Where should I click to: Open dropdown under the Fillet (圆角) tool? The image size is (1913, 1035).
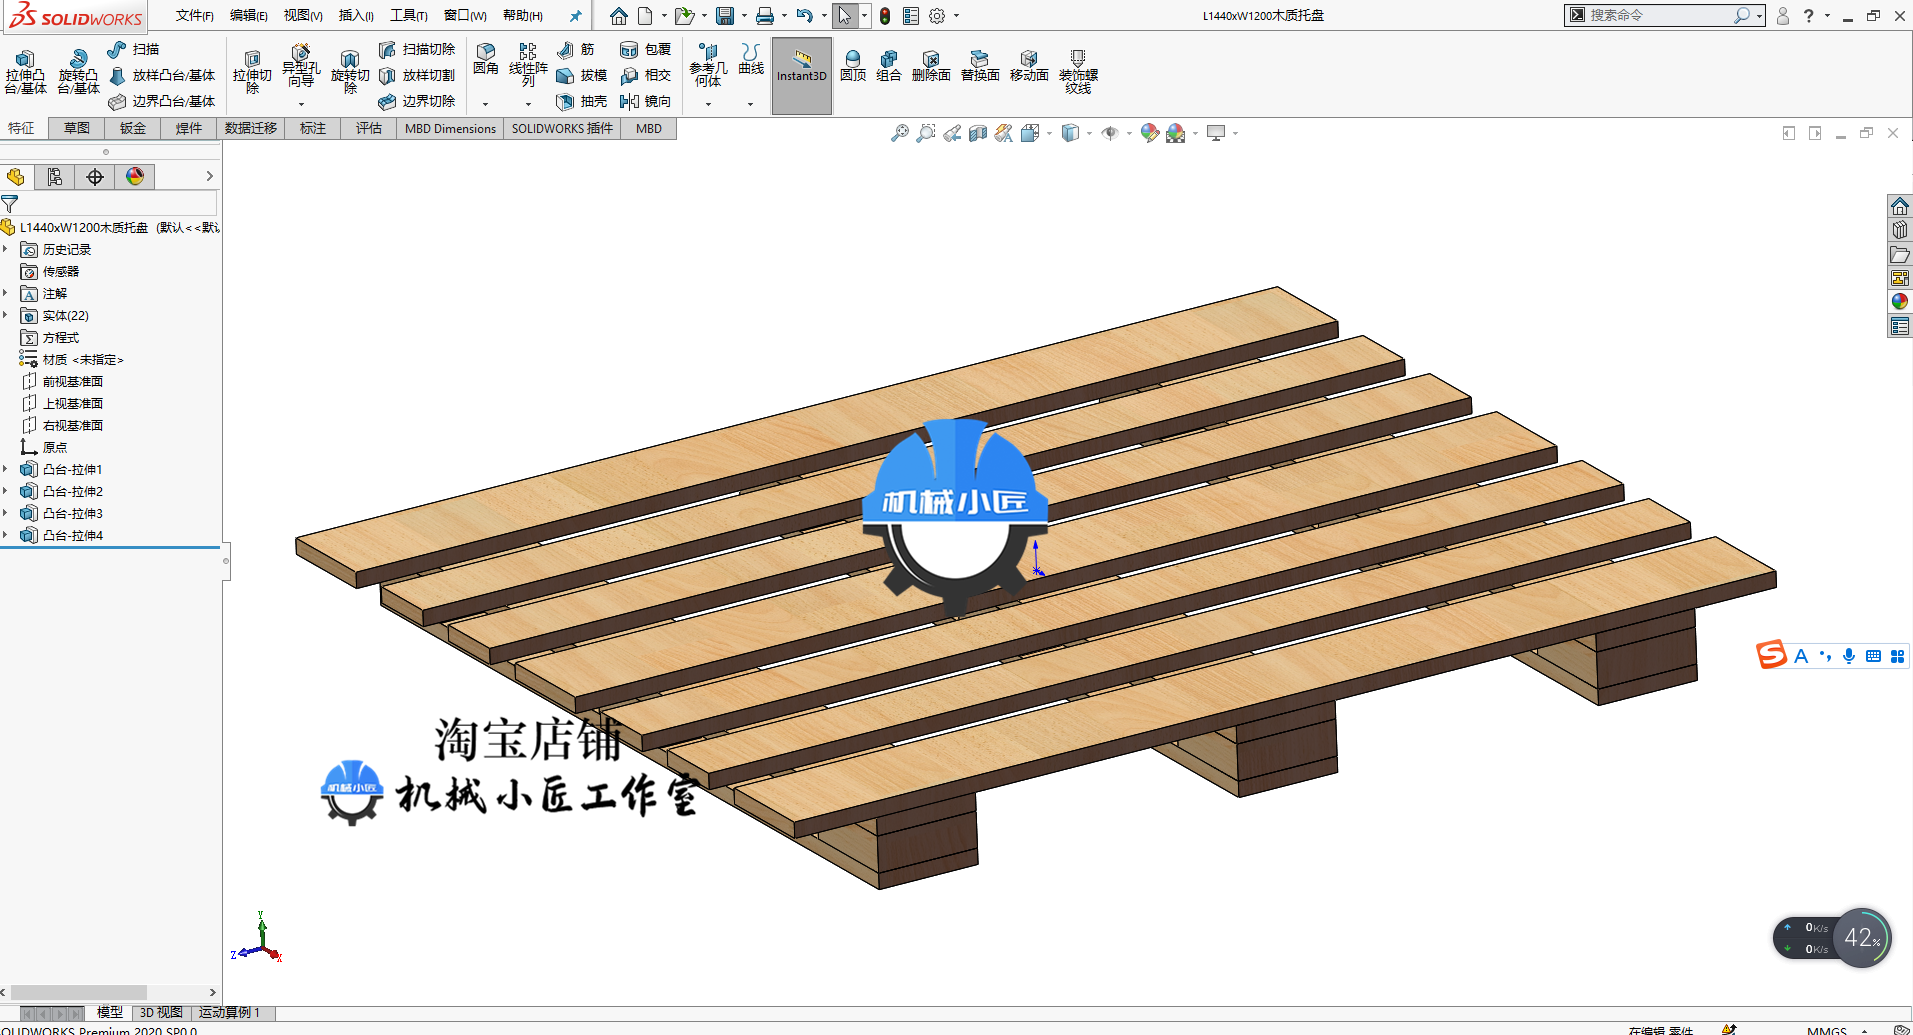click(x=486, y=104)
